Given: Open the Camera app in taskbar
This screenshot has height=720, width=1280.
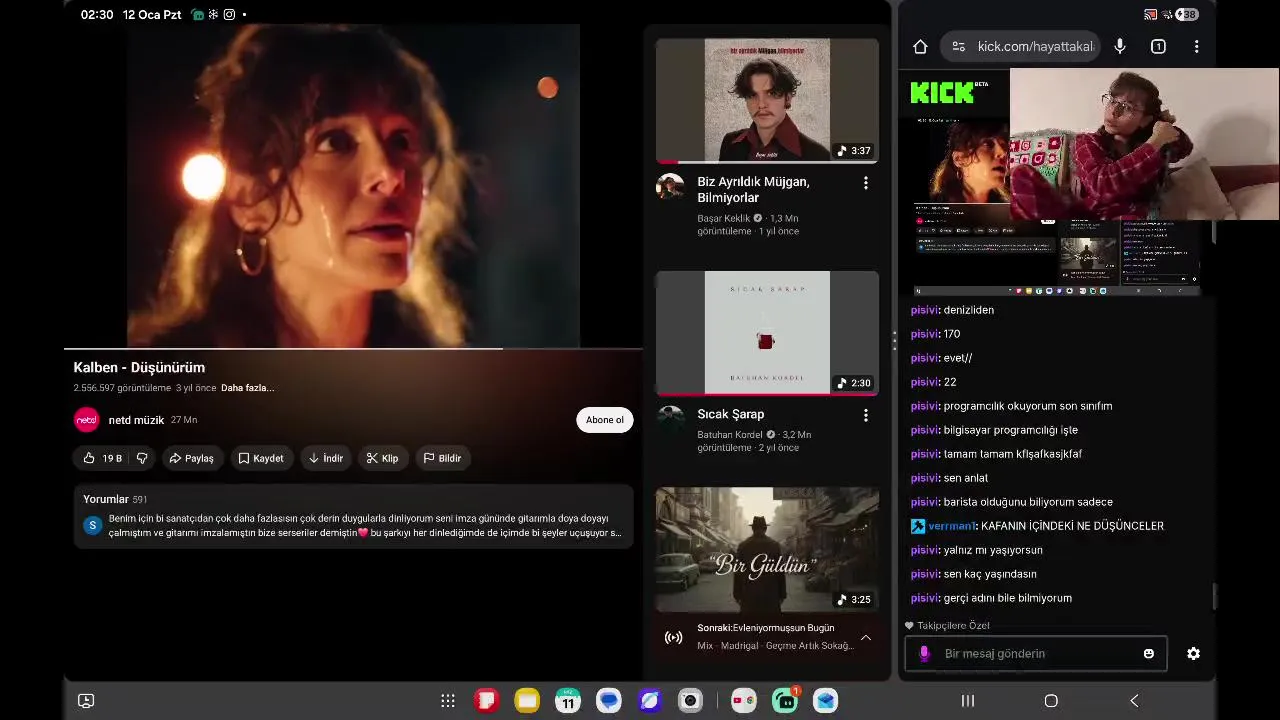Looking at the screenshot, I should [x=690, y=701].
